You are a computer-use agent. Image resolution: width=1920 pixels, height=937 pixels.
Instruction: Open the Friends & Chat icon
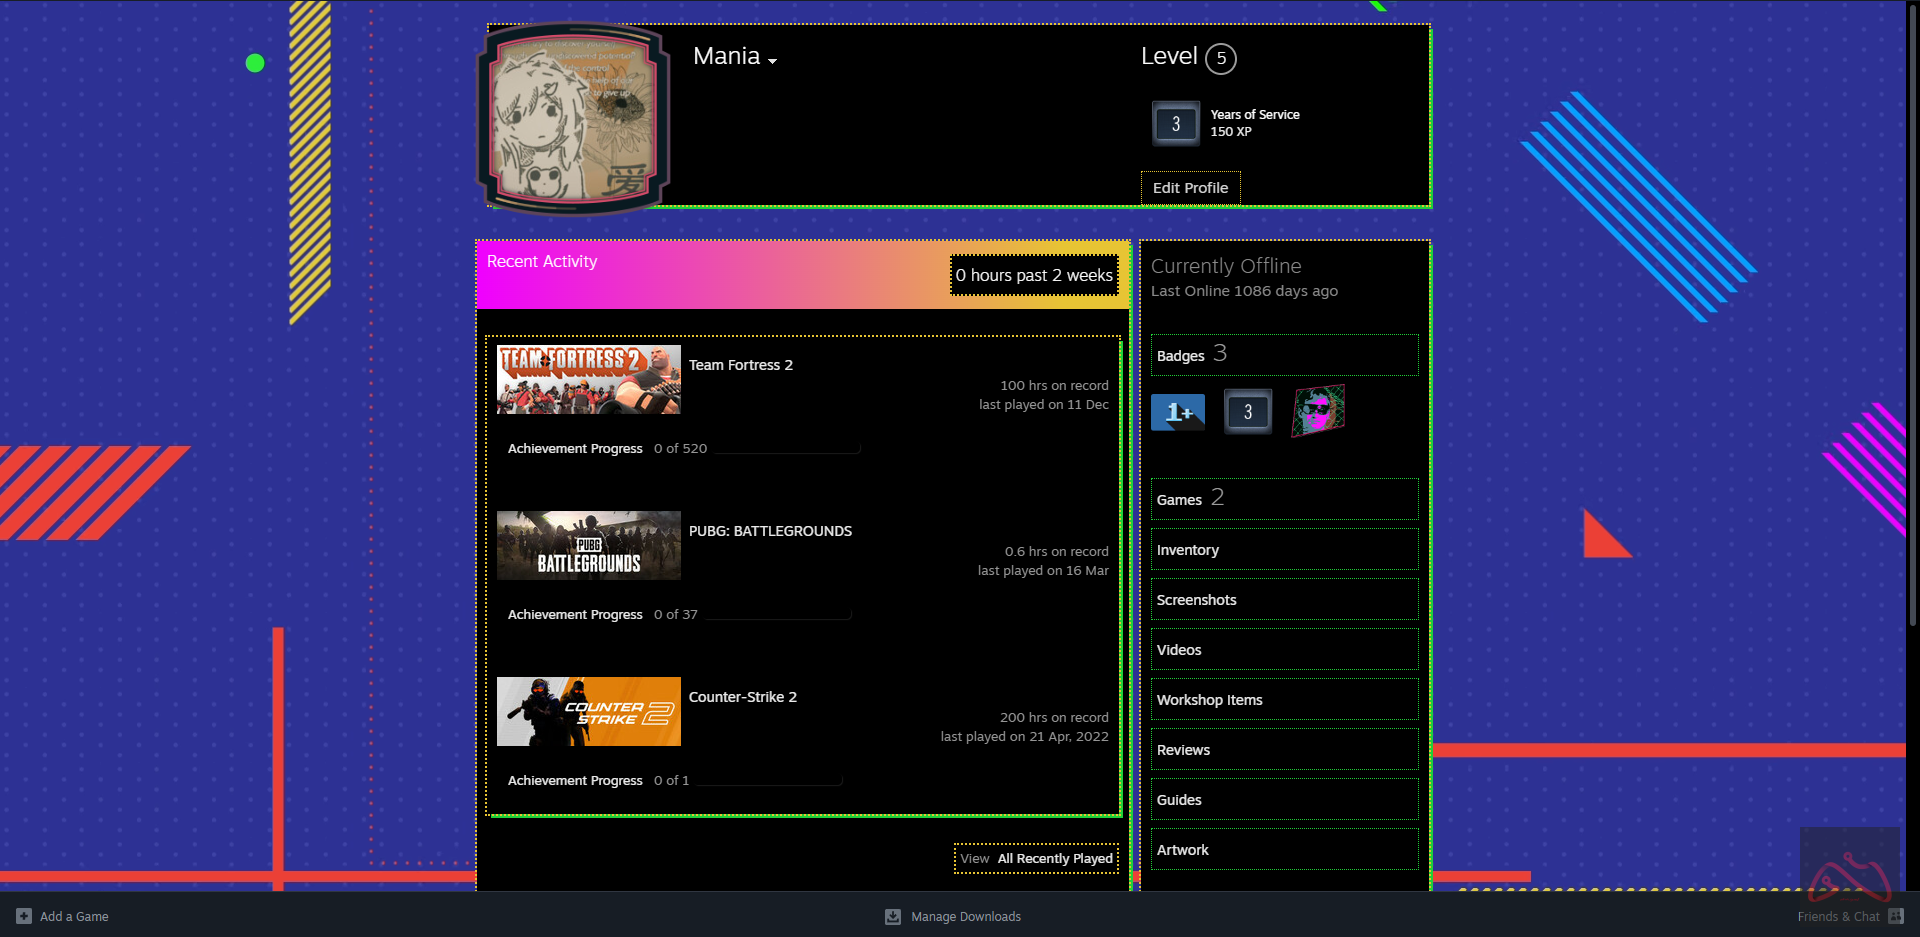(x=1895, y=916)
